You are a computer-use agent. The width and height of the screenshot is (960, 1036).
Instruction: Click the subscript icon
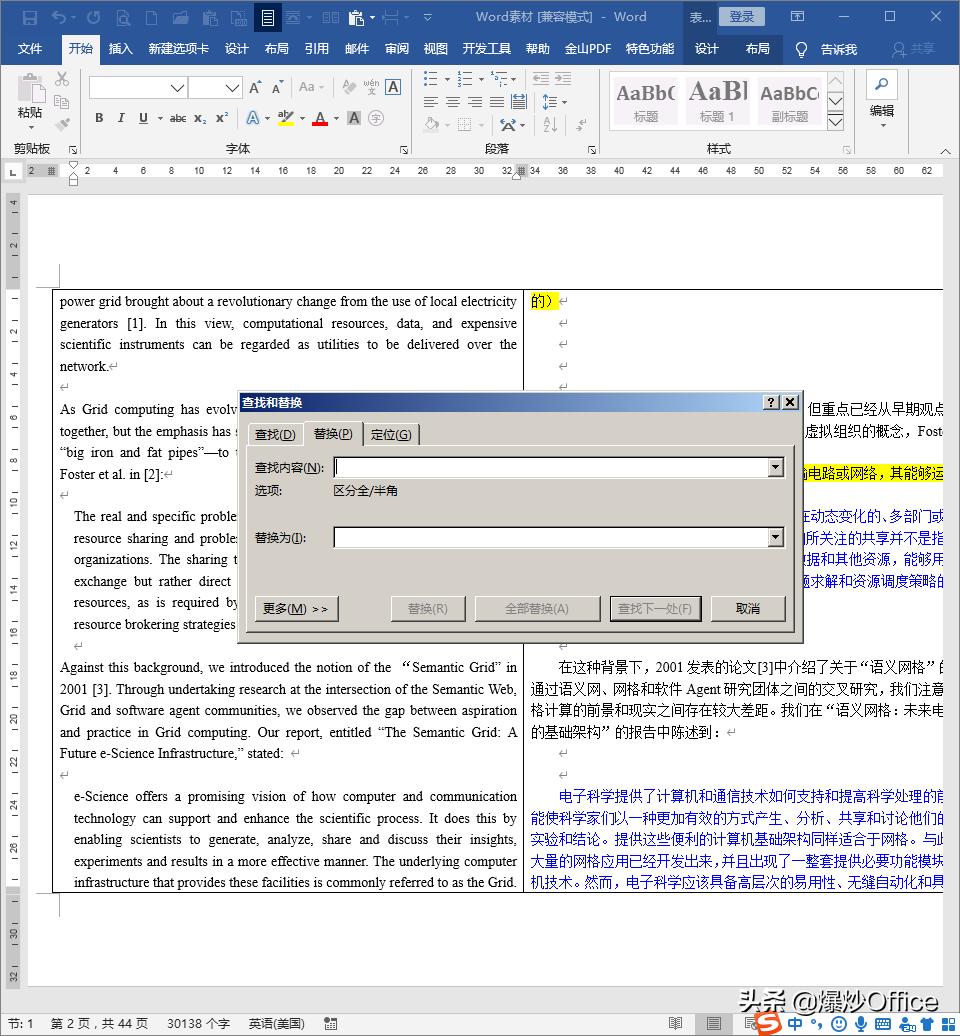click(202, 118)
